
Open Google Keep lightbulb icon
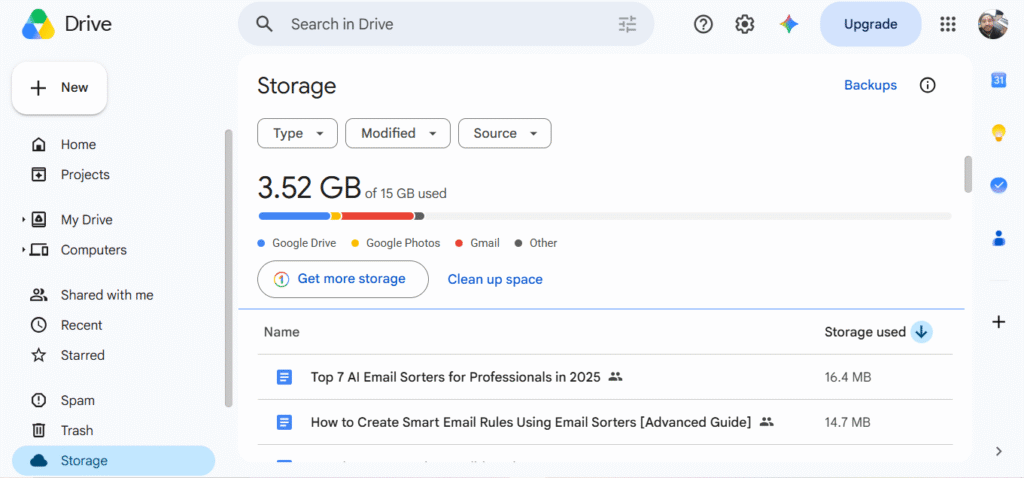point(999,133)
